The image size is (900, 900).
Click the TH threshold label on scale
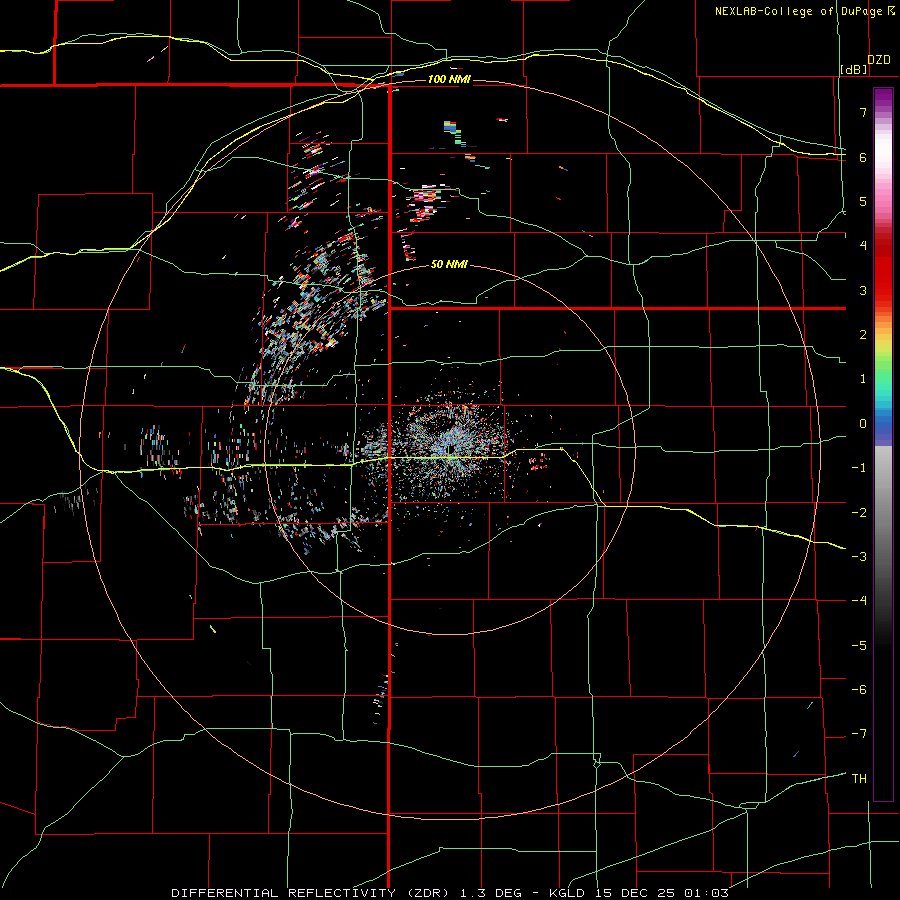pyautogui.click(x=859, y=779)
